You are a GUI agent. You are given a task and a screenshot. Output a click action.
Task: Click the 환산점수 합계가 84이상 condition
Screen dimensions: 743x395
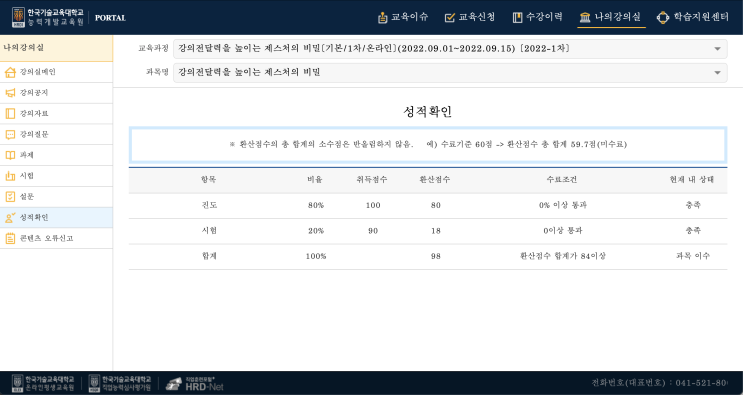point(563,256)
